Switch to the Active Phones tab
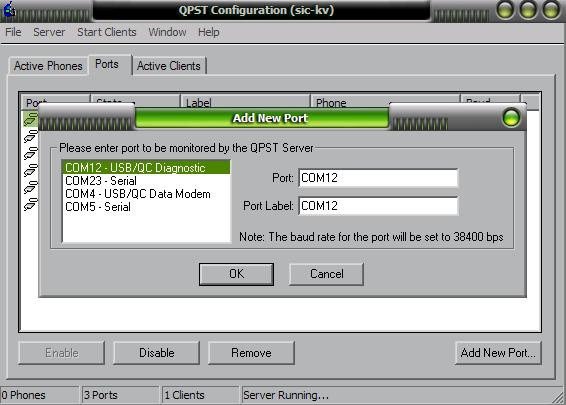The image size is (566, 405). click(x=48, y=66)
